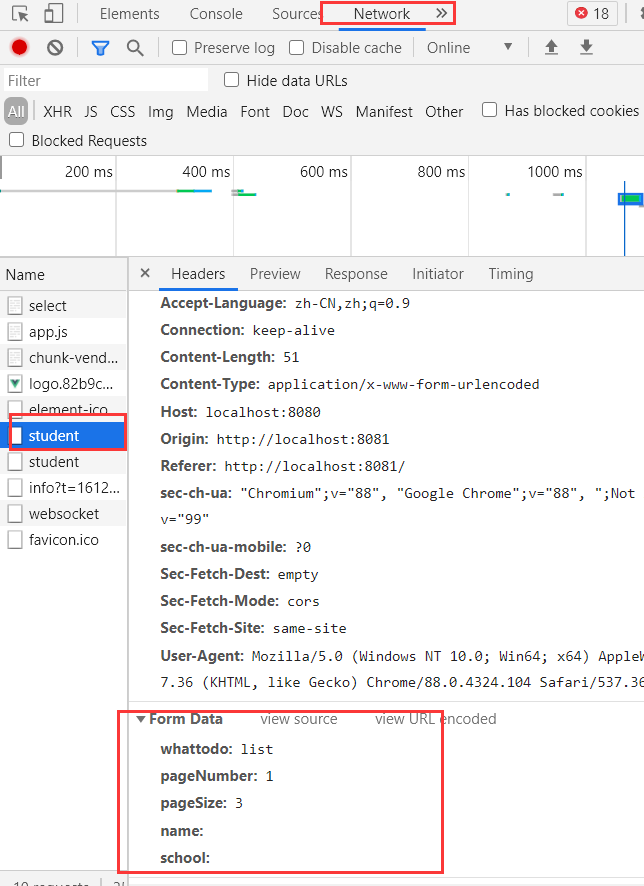Import HAR file with upload arrow
This screenshot has height=886, width=644.
coord(551,47)
